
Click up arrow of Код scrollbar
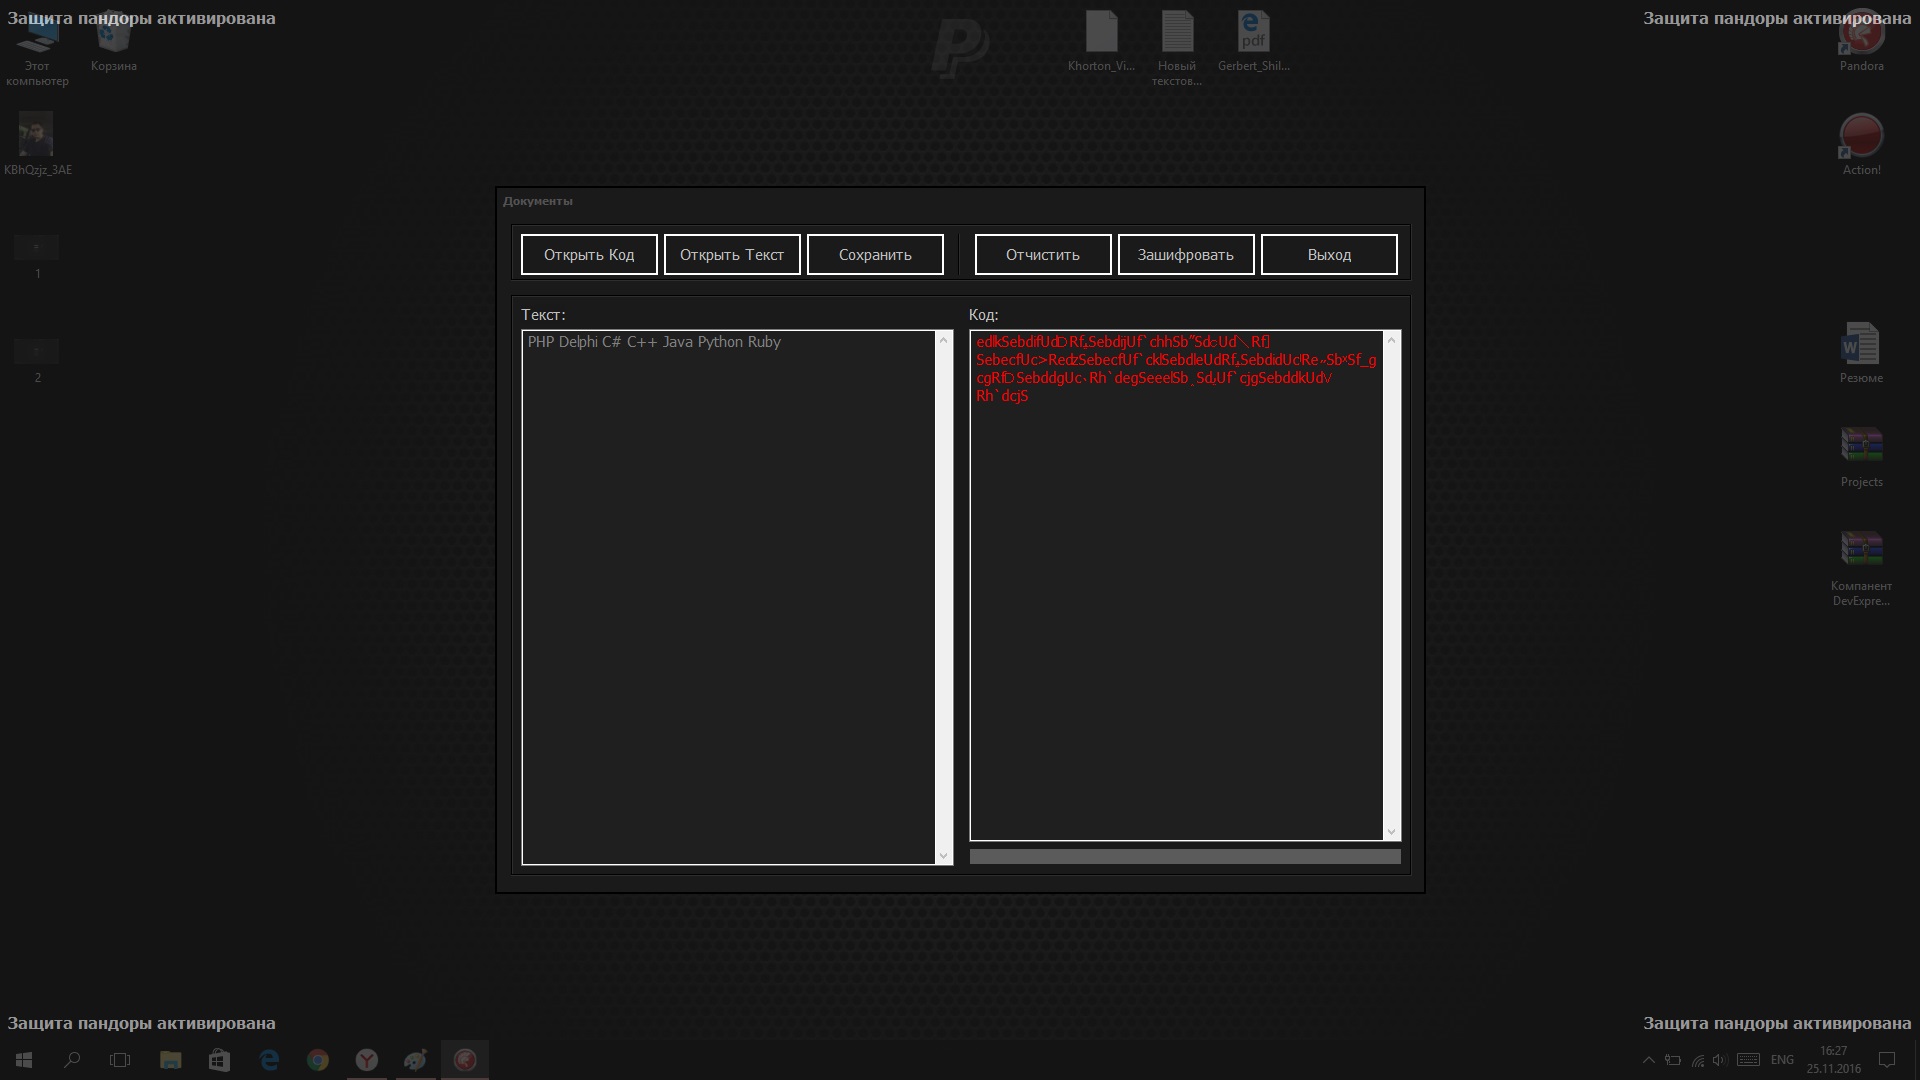tap(1391, 341)
